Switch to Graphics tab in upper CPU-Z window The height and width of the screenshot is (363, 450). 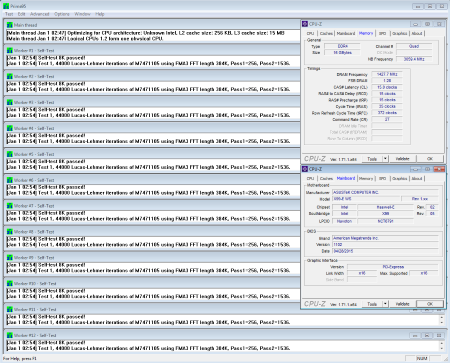[400, 33]
